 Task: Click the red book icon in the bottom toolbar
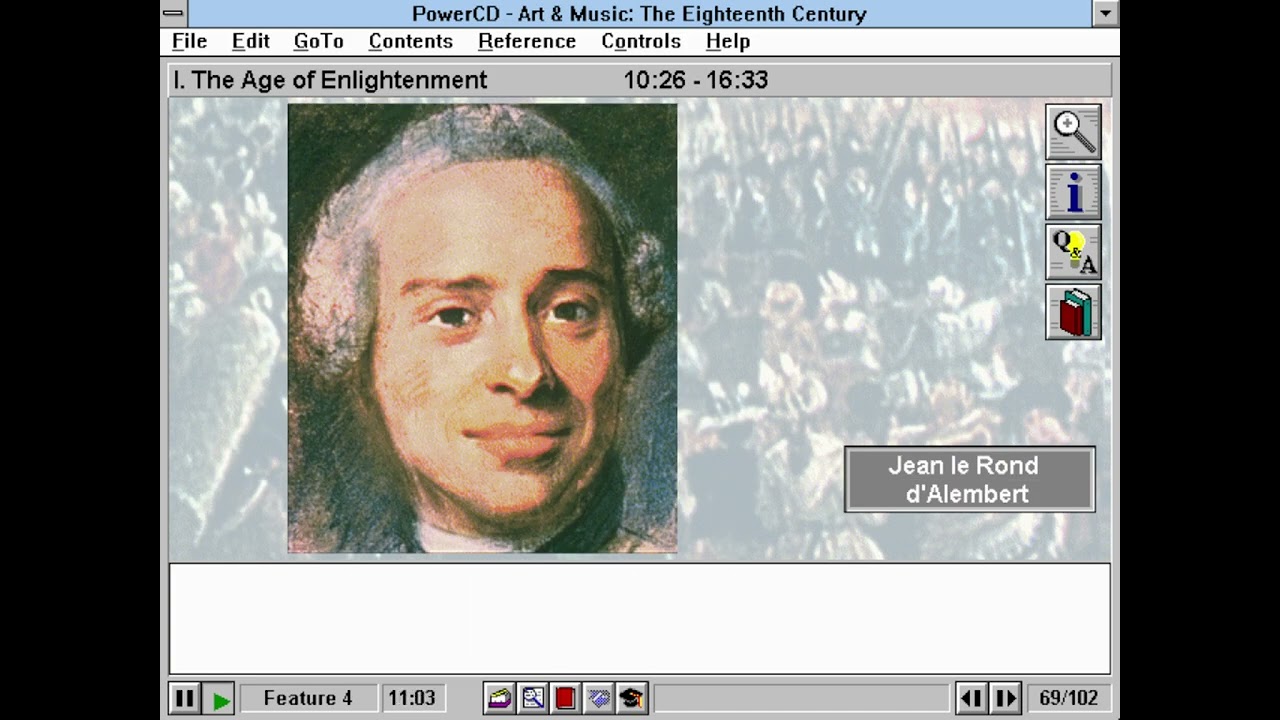click(565, 698)
